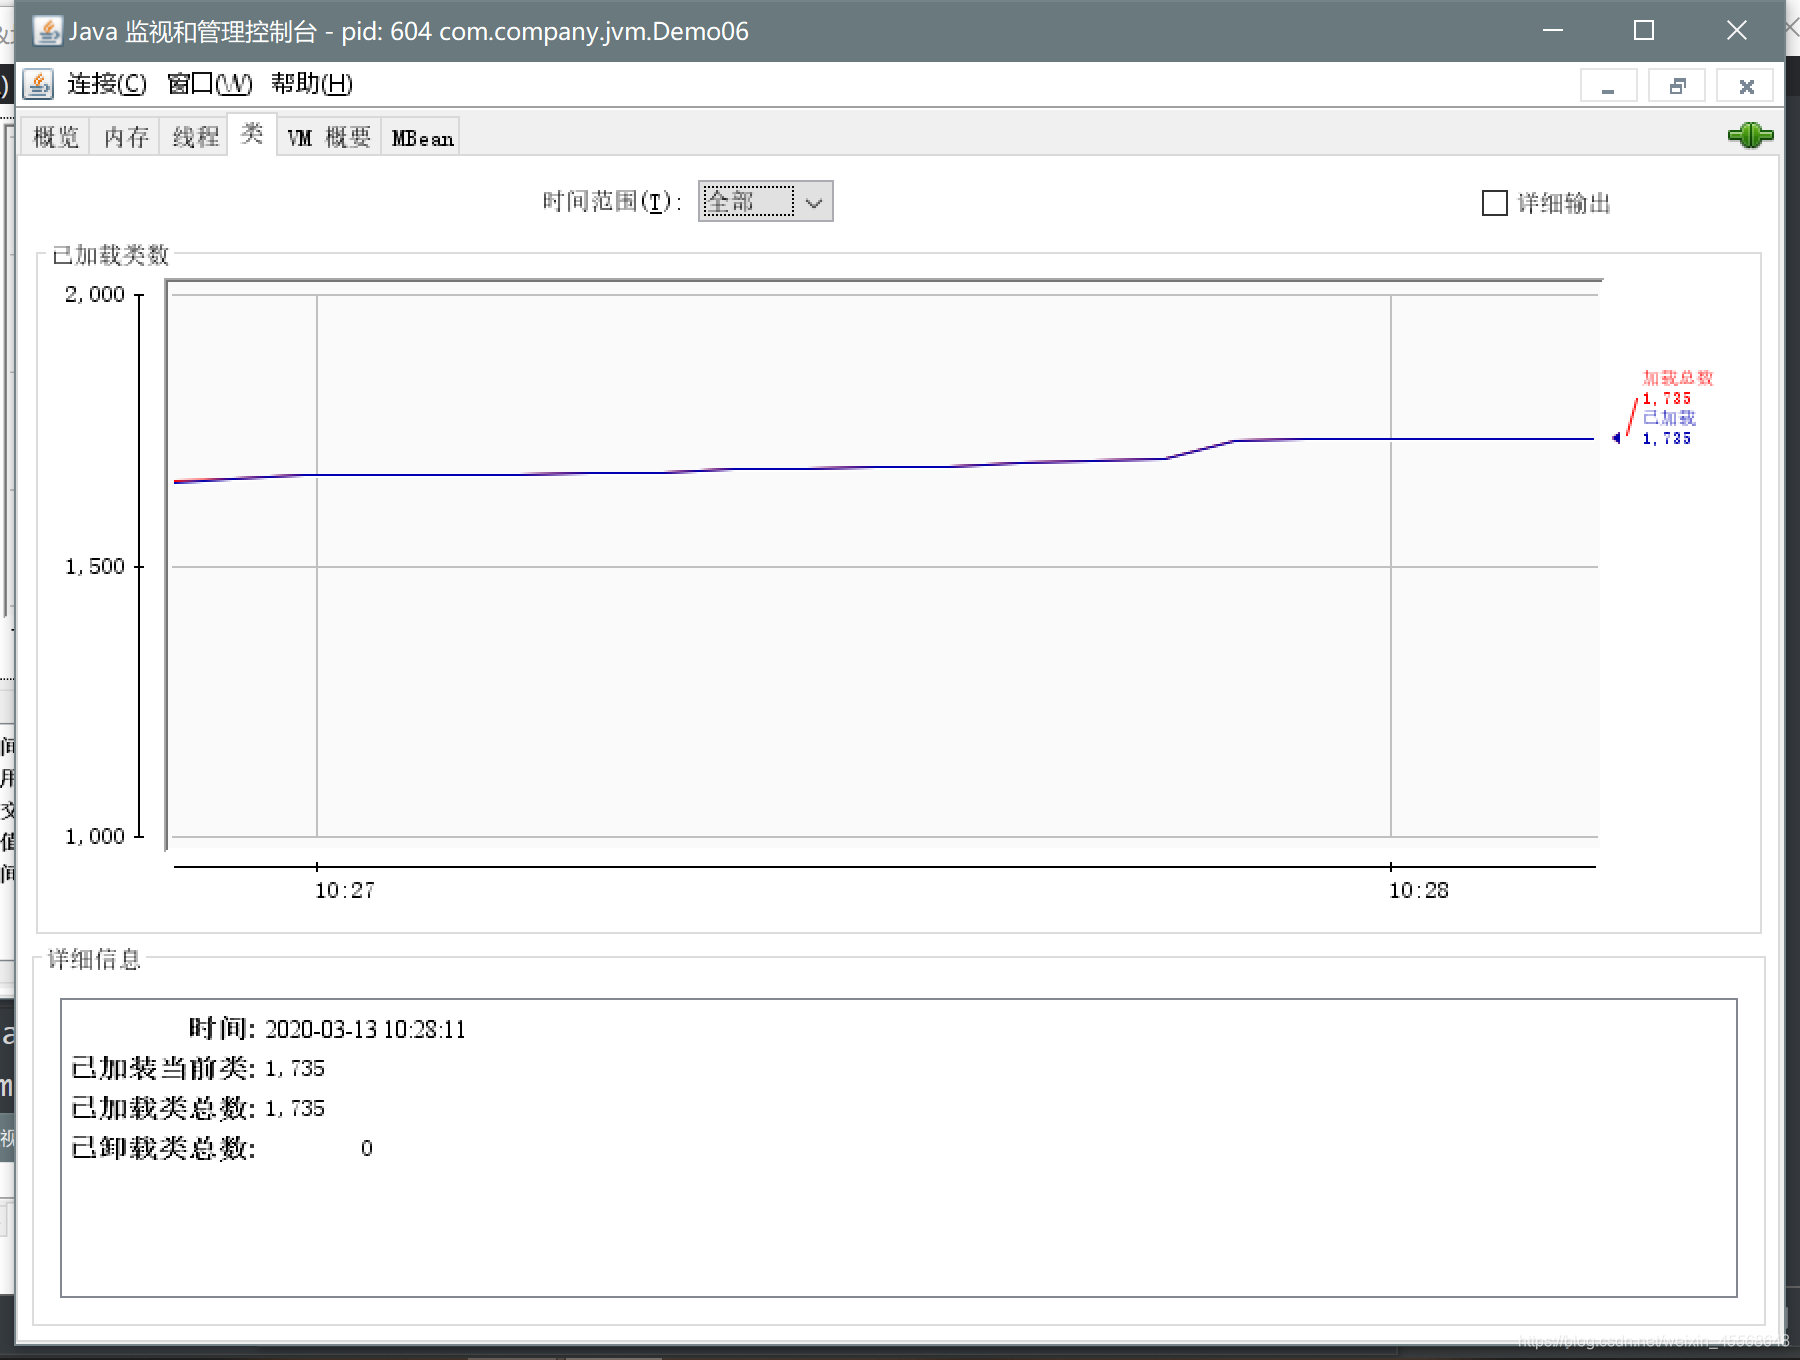Open the 窗口(W) menu
Image resolution: width=1800 pixels, height=1360 pixels.
(210, 84)
